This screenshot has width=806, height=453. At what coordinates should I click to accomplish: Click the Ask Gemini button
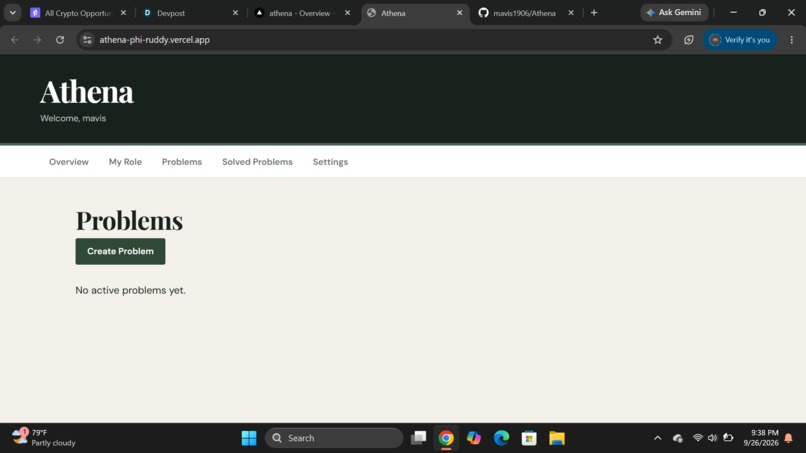click(x=674, y=12)
